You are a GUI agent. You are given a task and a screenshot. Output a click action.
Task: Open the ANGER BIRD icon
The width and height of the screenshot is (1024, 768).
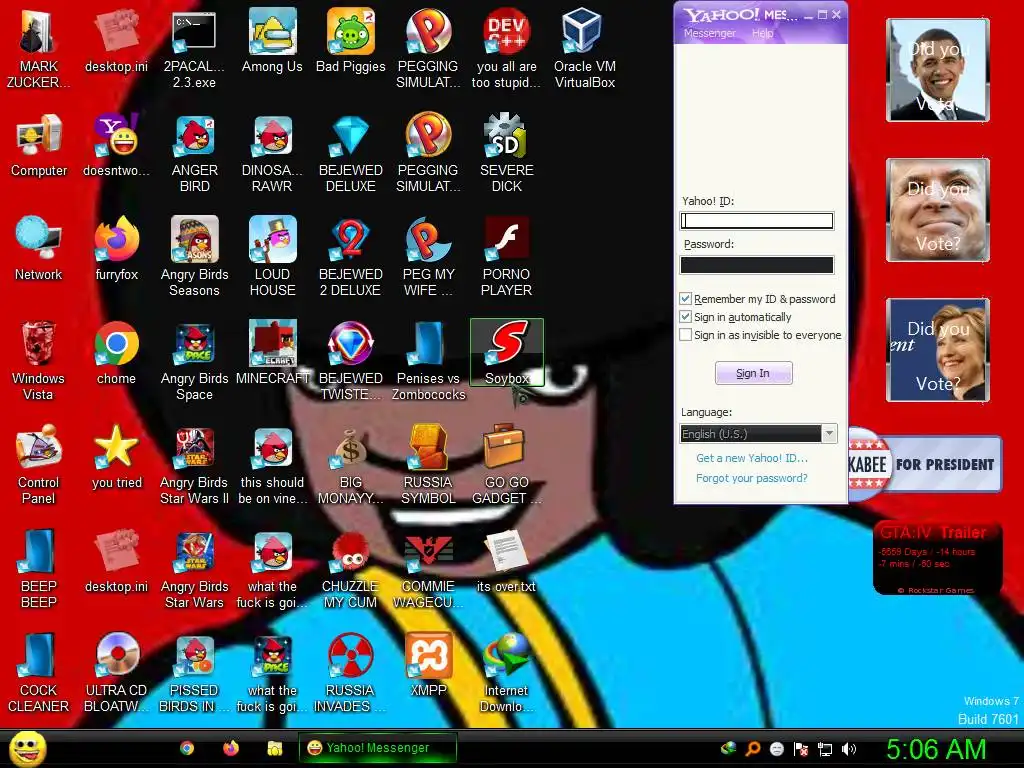[194, 152]
